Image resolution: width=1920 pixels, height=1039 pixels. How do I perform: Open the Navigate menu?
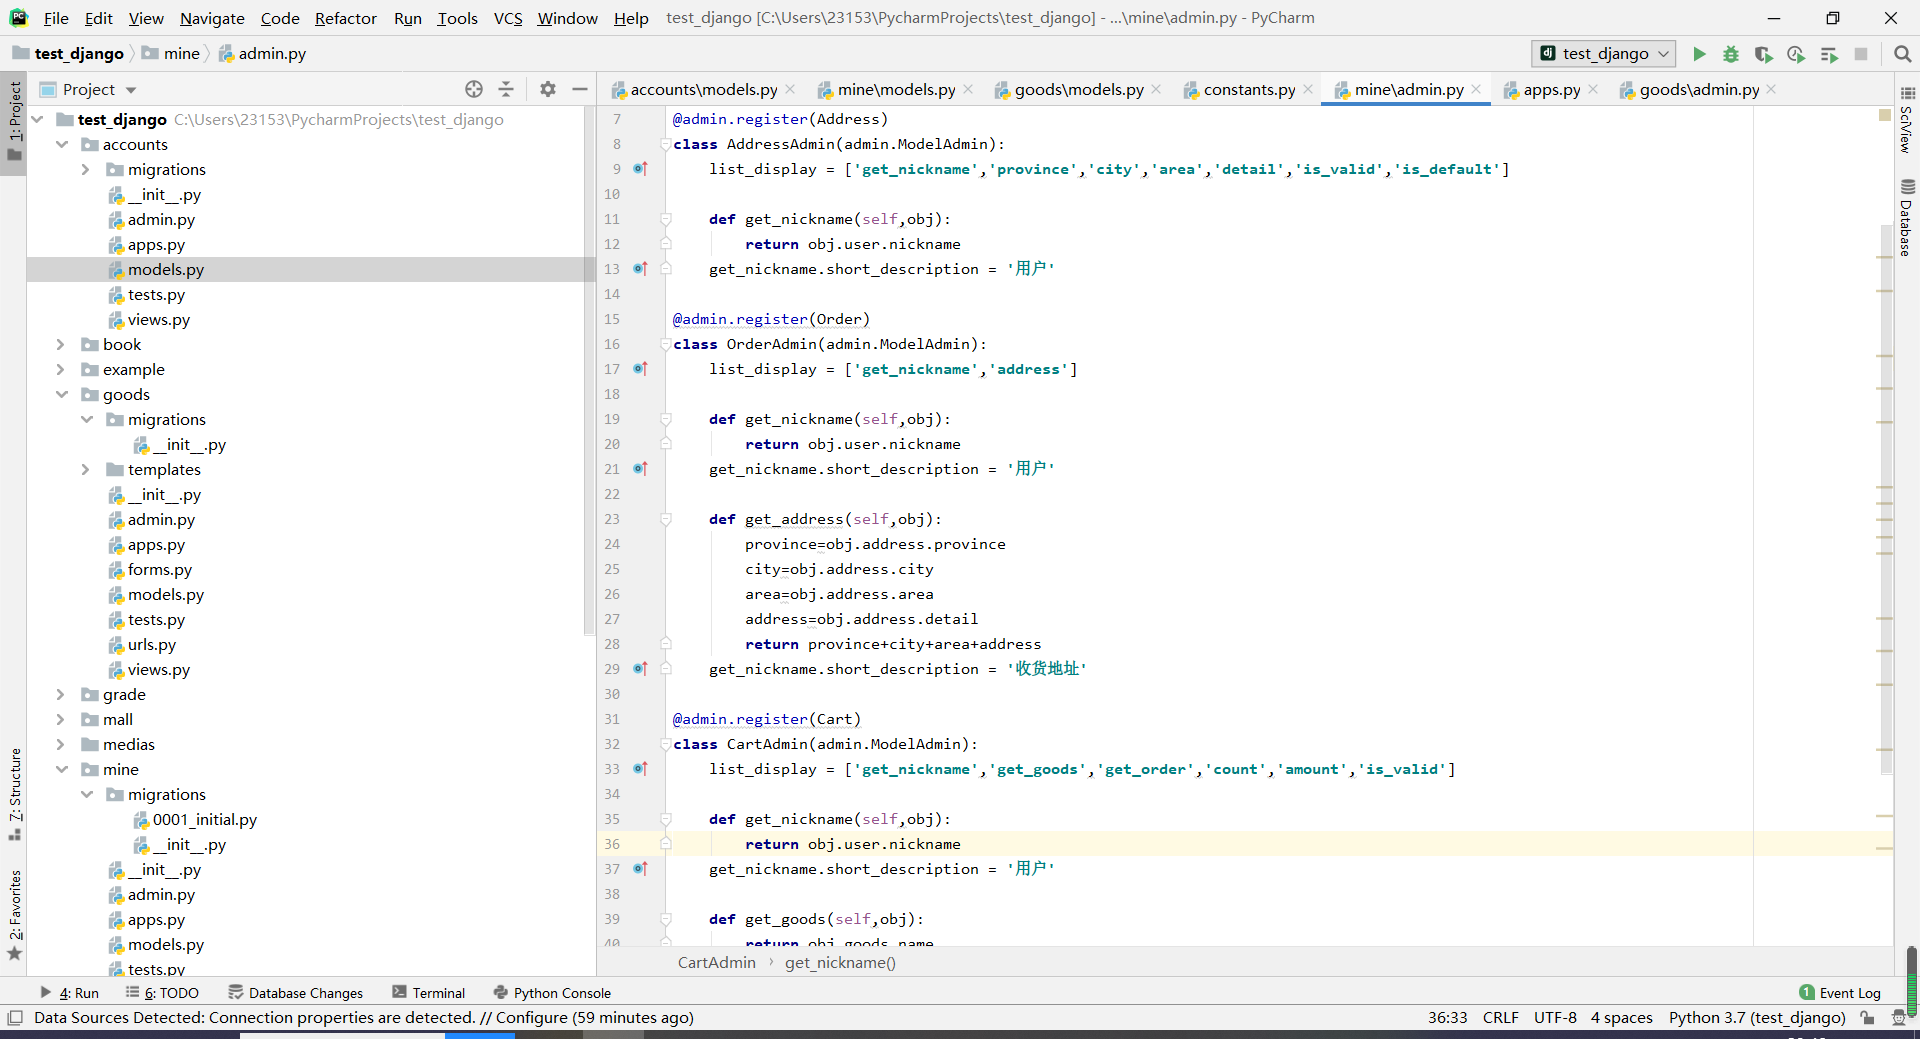[212, 18]
